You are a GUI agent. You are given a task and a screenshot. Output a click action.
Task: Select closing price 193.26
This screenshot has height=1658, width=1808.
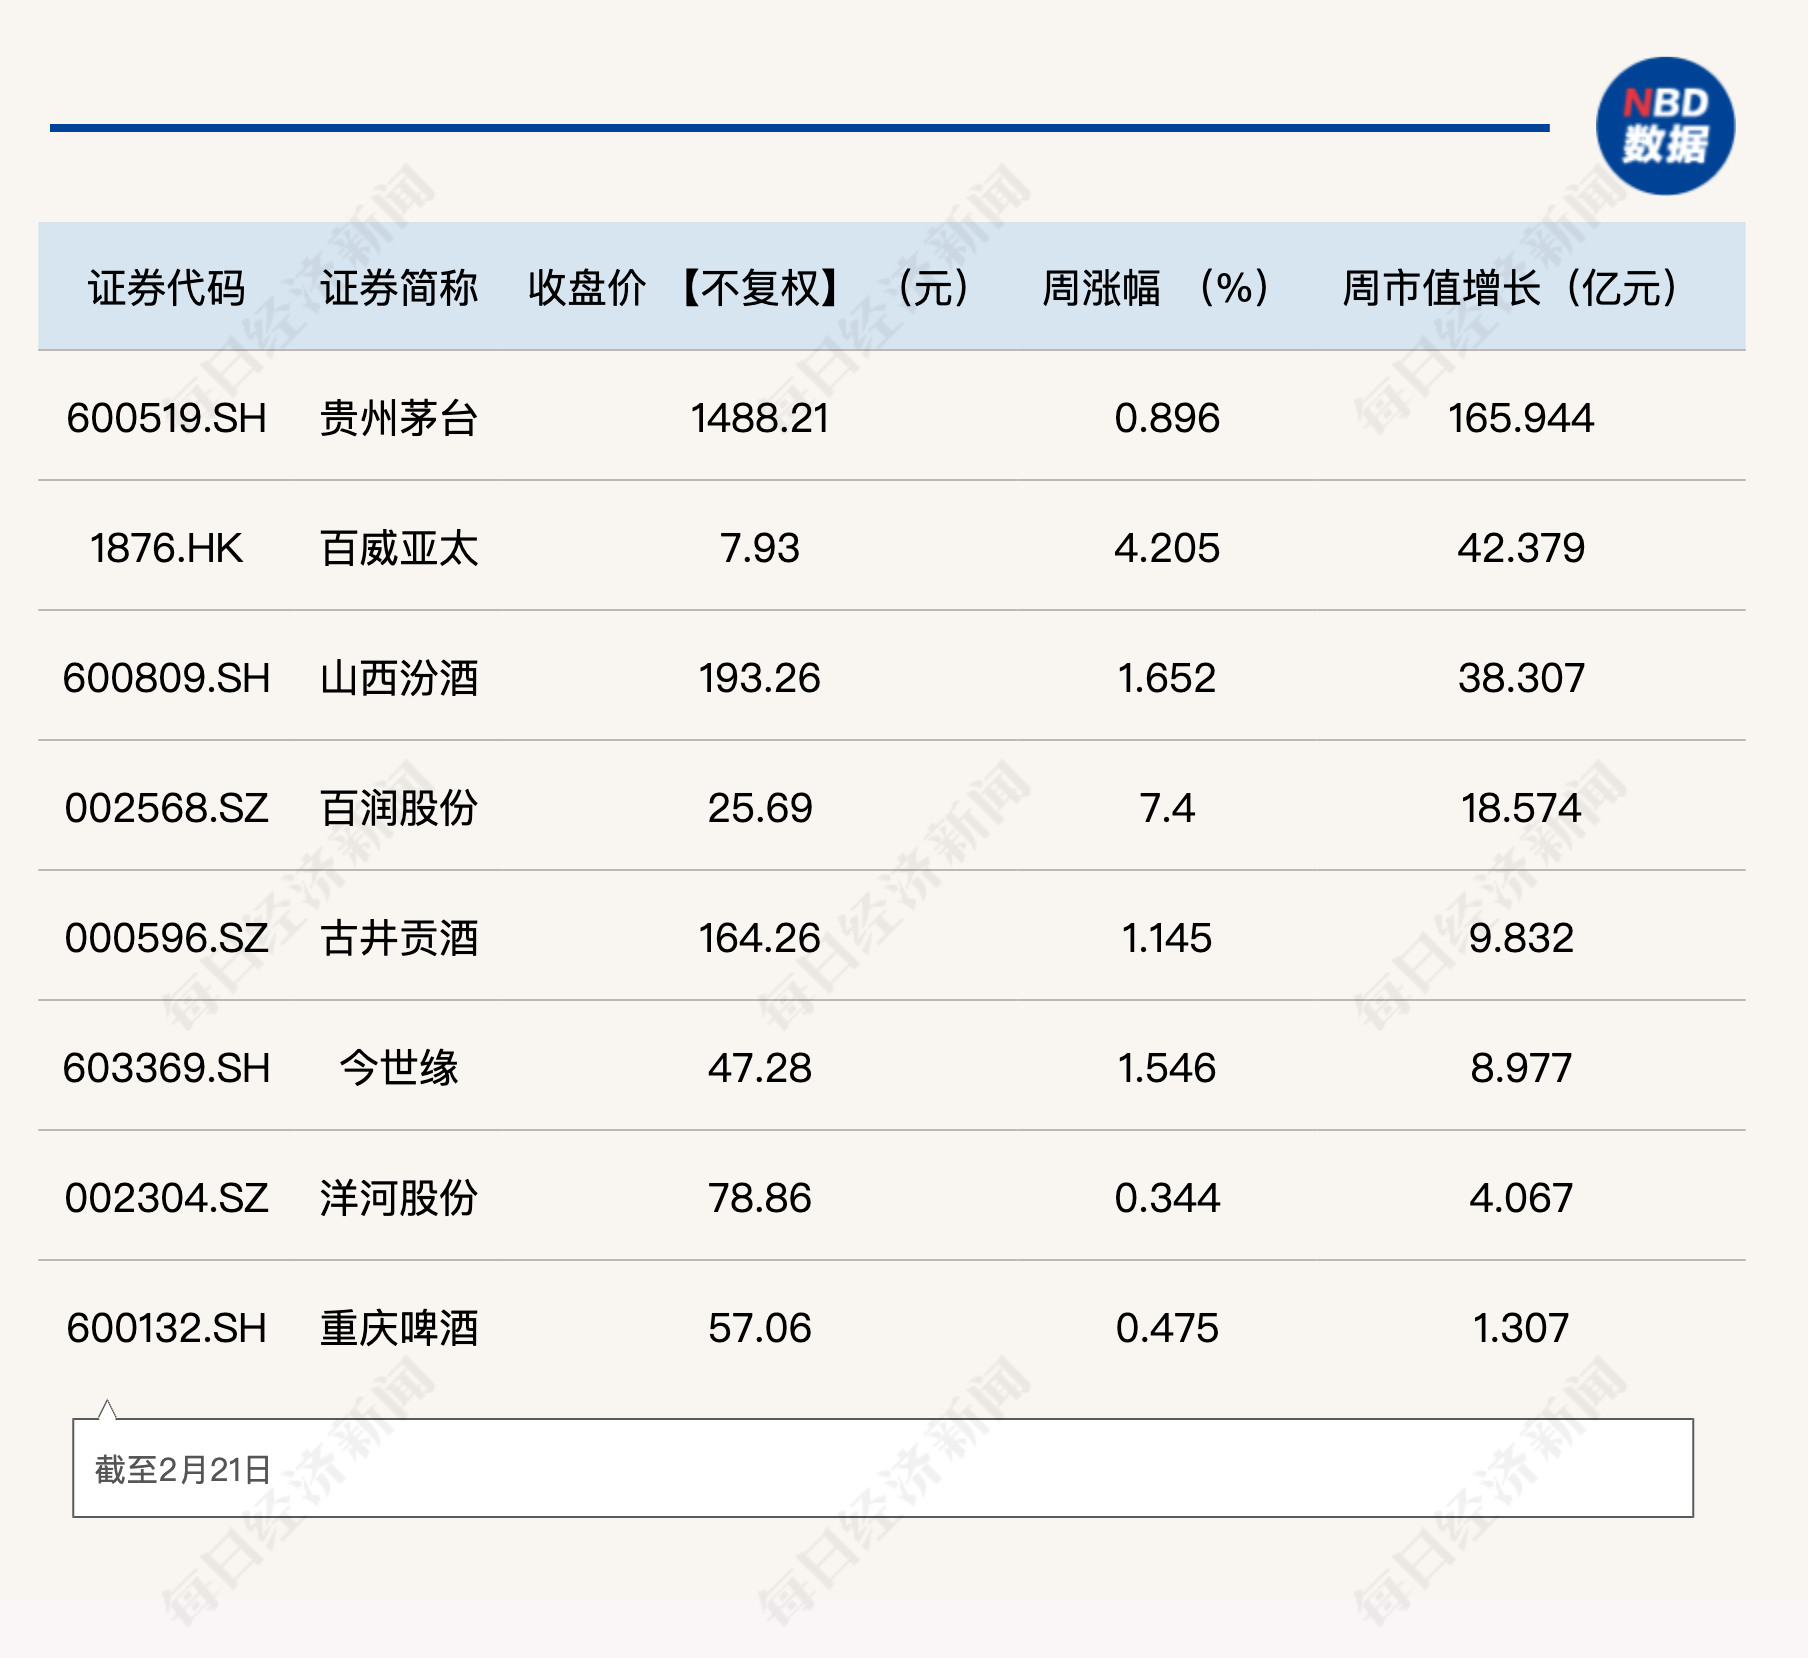tap(760, 678)
